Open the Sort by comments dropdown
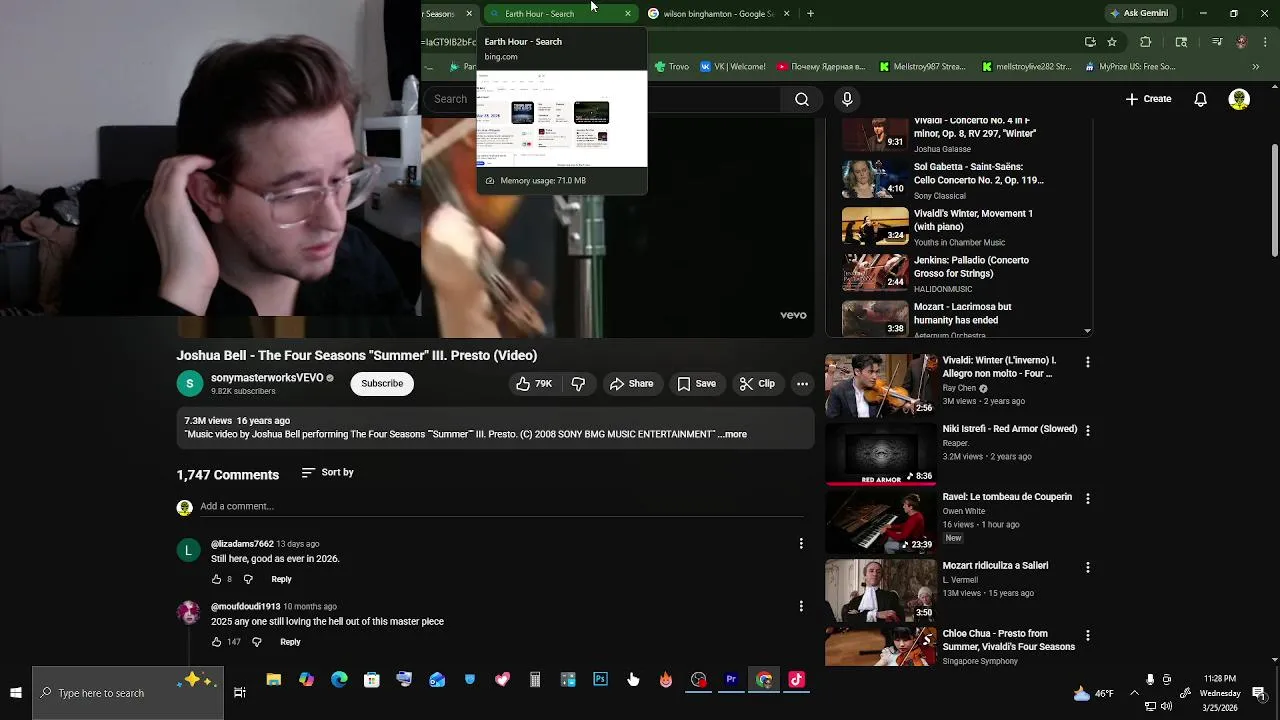1280x720 pixels. [x=327, y=472]
